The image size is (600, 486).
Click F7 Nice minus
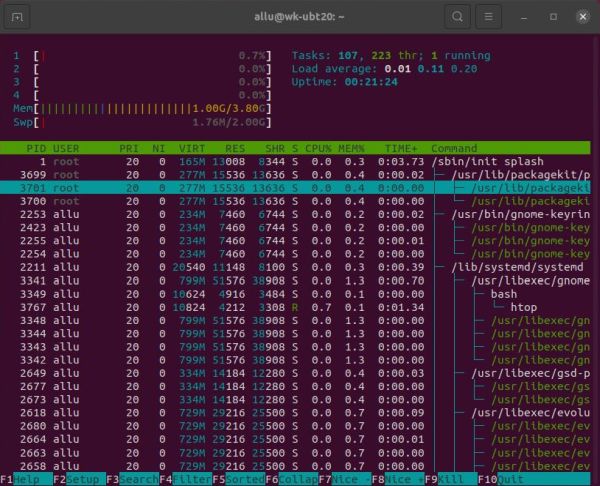(x=345, y=479)
